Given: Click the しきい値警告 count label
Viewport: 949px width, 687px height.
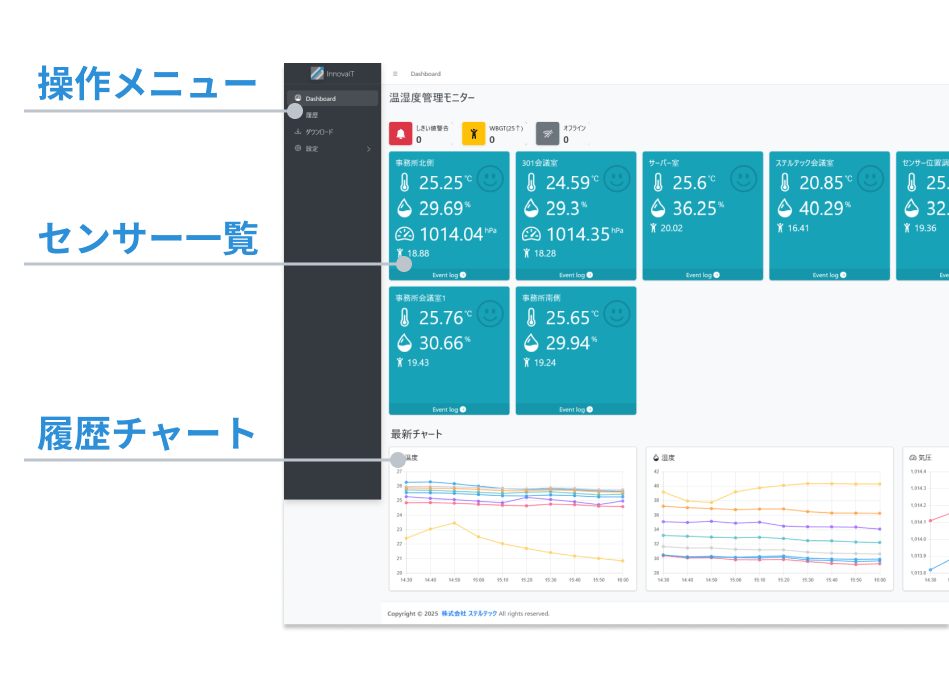Looking at the screenshot, I should pos(432,128).
